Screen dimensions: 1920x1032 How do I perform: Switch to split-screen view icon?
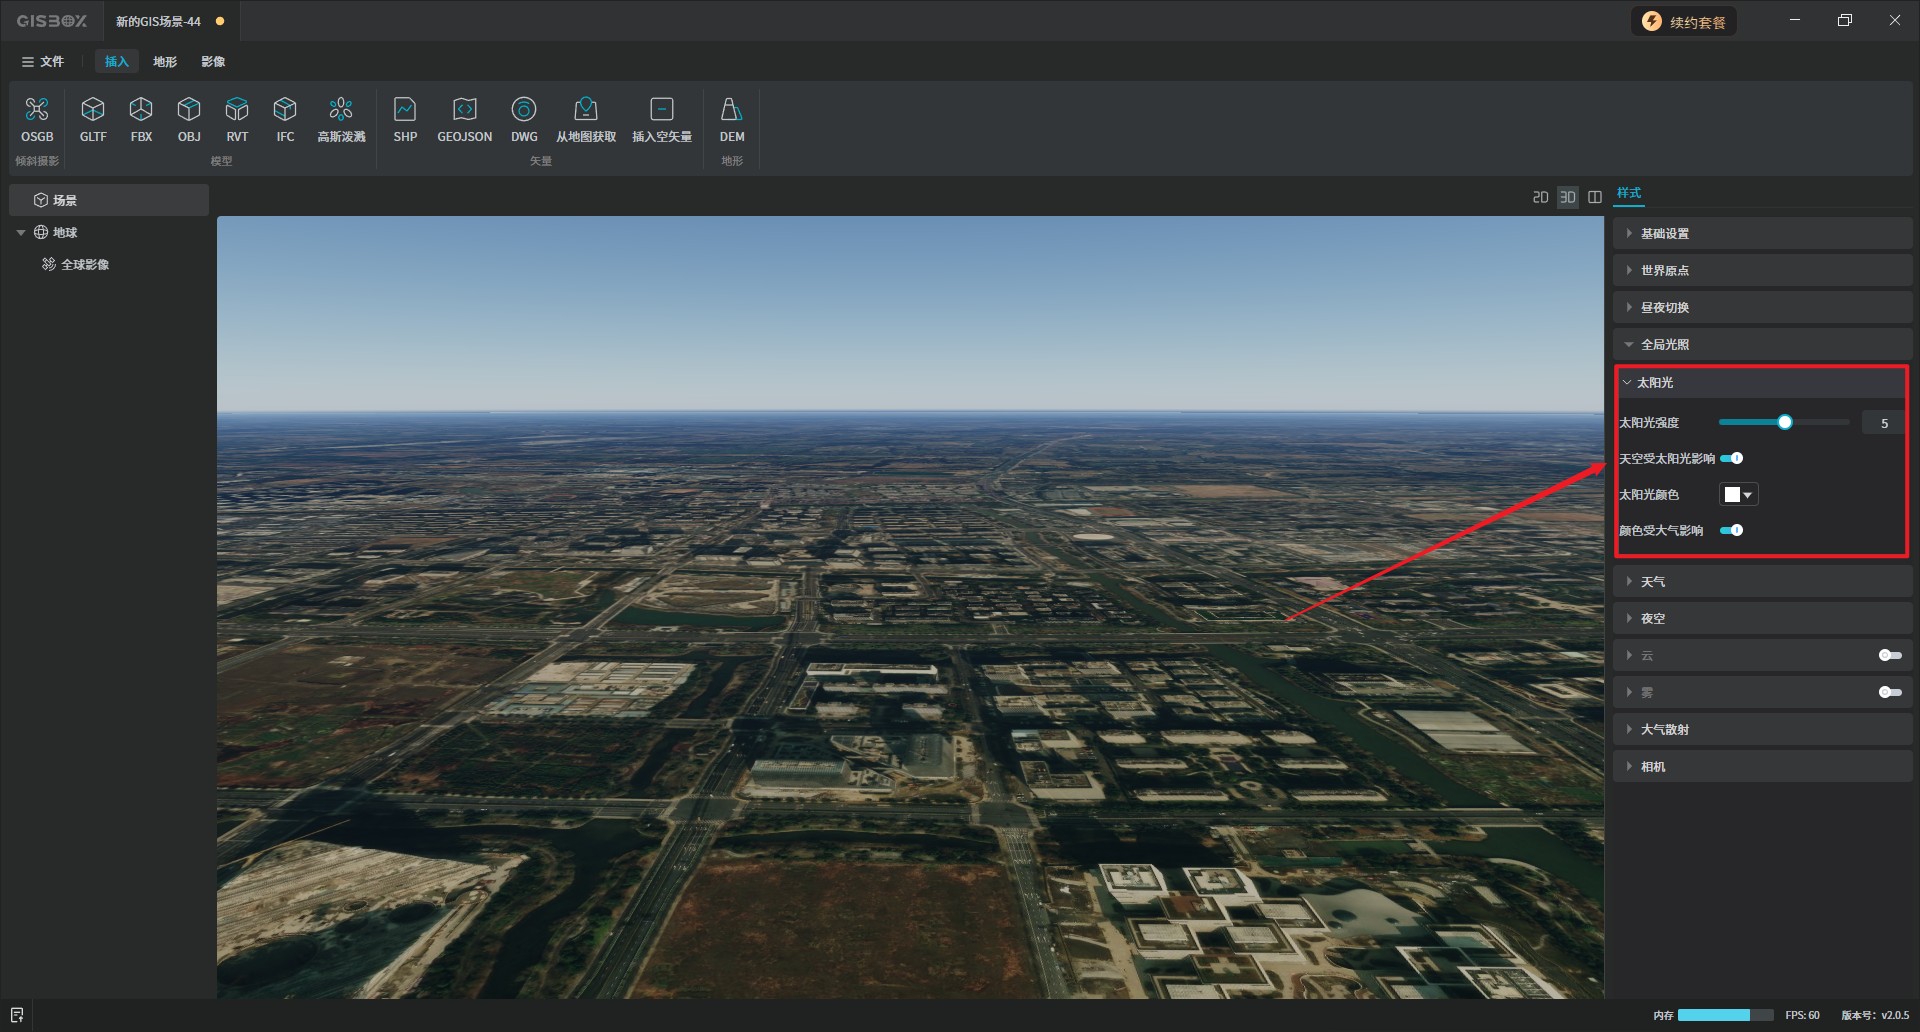(1595, 197)
